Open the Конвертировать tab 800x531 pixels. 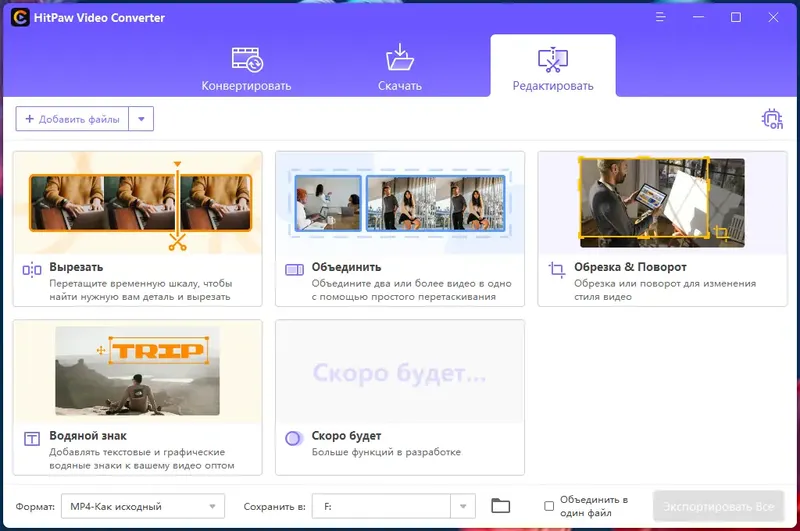click(246, 68)
